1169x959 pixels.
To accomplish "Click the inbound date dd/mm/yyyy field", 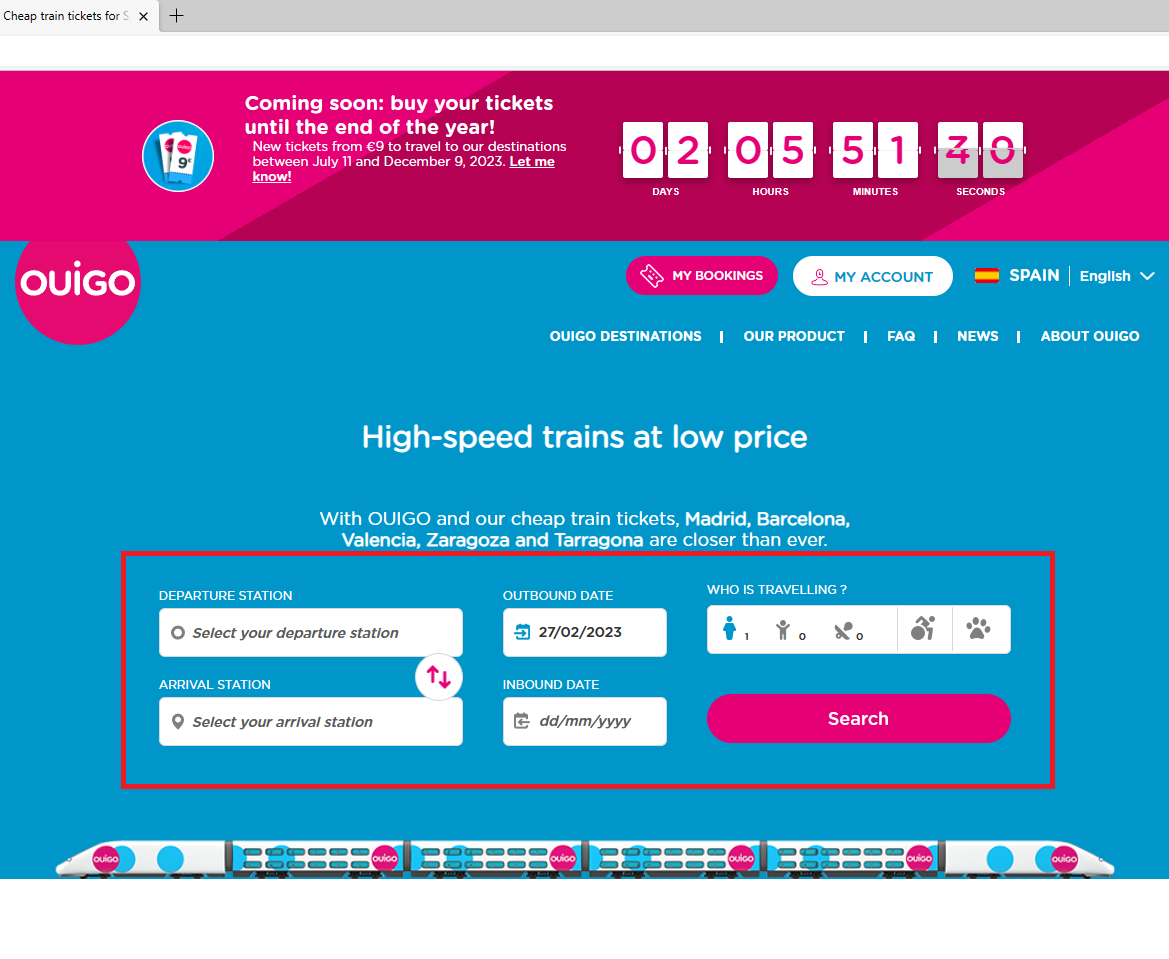I will coord(584,721).
